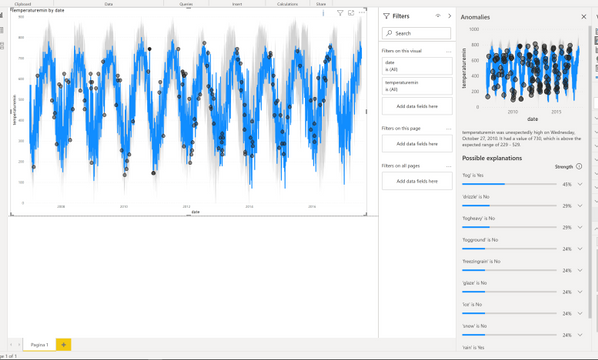Expand the 'fog' is Yes explanation
Screen dimensions: 598x360
pyautogui.click(x=580, y=184)
